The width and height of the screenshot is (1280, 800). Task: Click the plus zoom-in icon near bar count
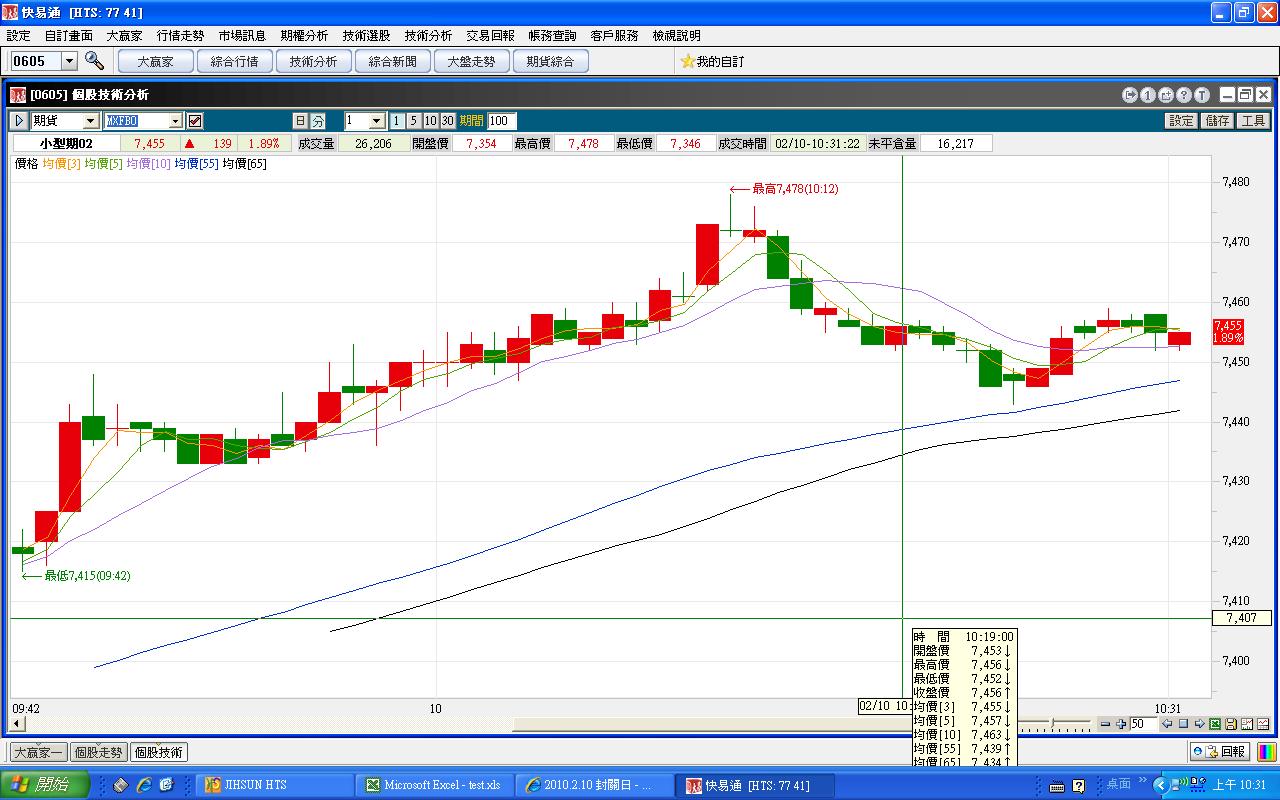(x=1122, y=724)
